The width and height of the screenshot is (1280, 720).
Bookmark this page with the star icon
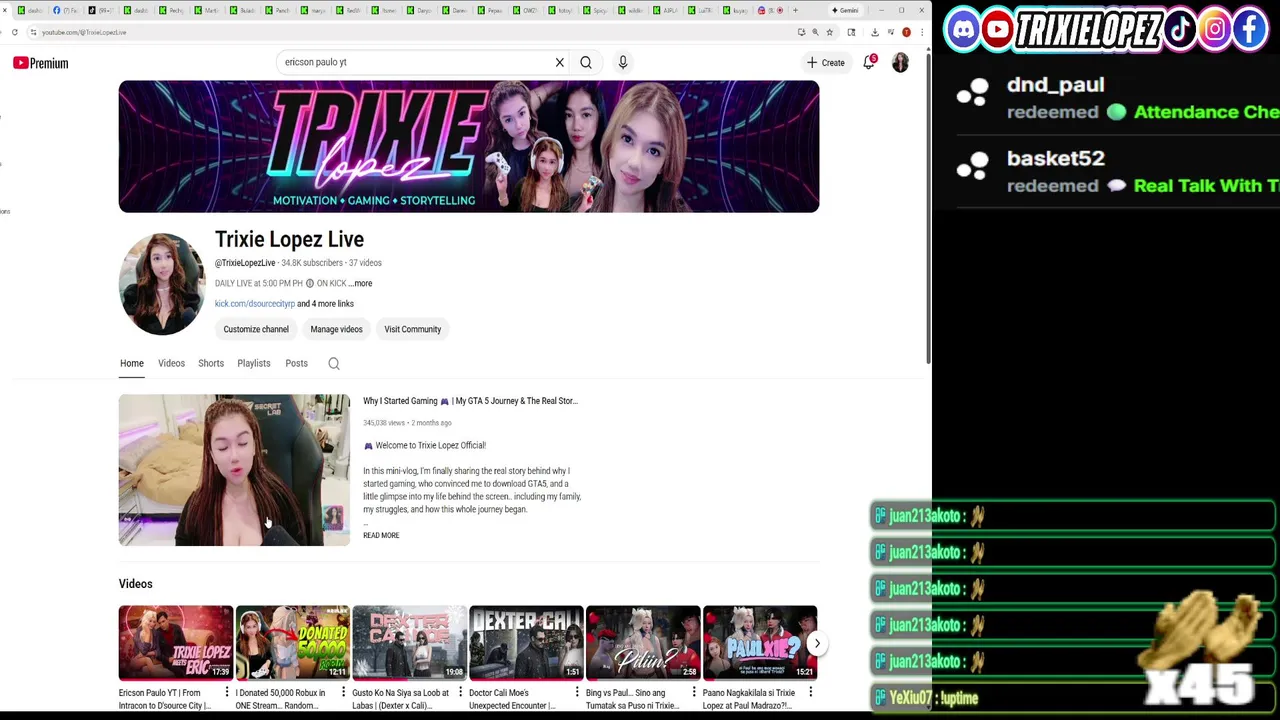point(829,32)
